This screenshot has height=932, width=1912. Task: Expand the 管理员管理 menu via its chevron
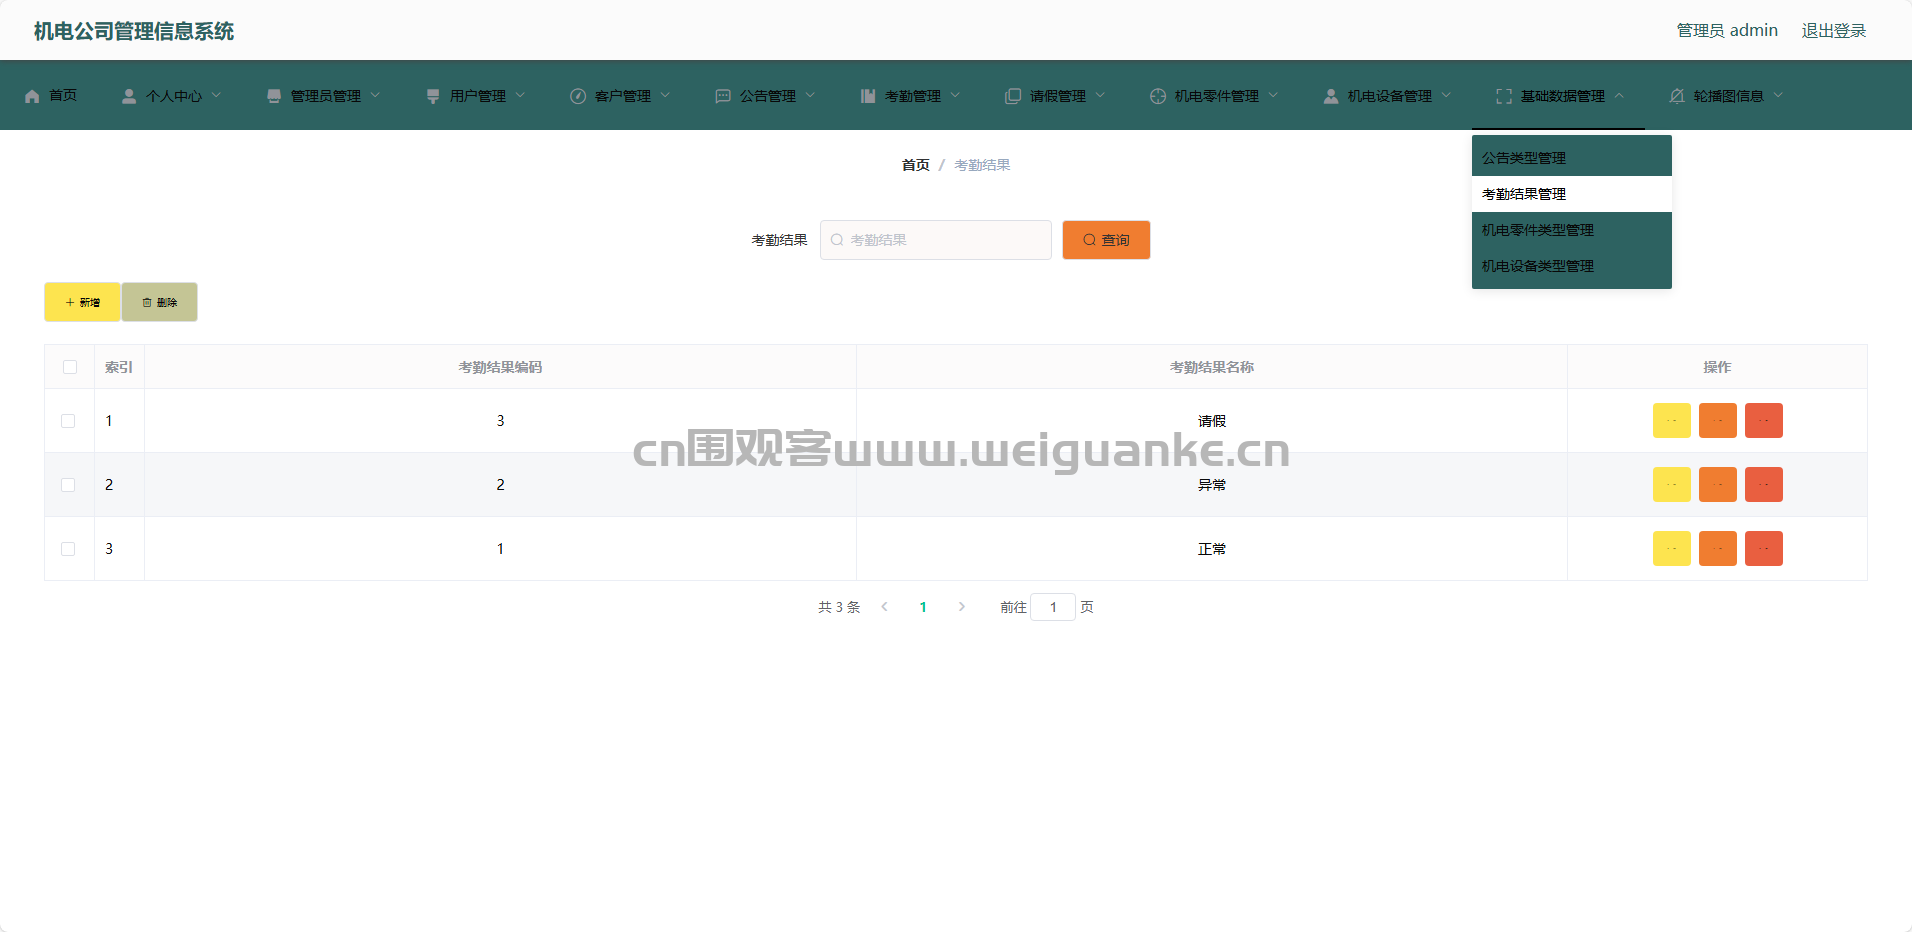375,95
